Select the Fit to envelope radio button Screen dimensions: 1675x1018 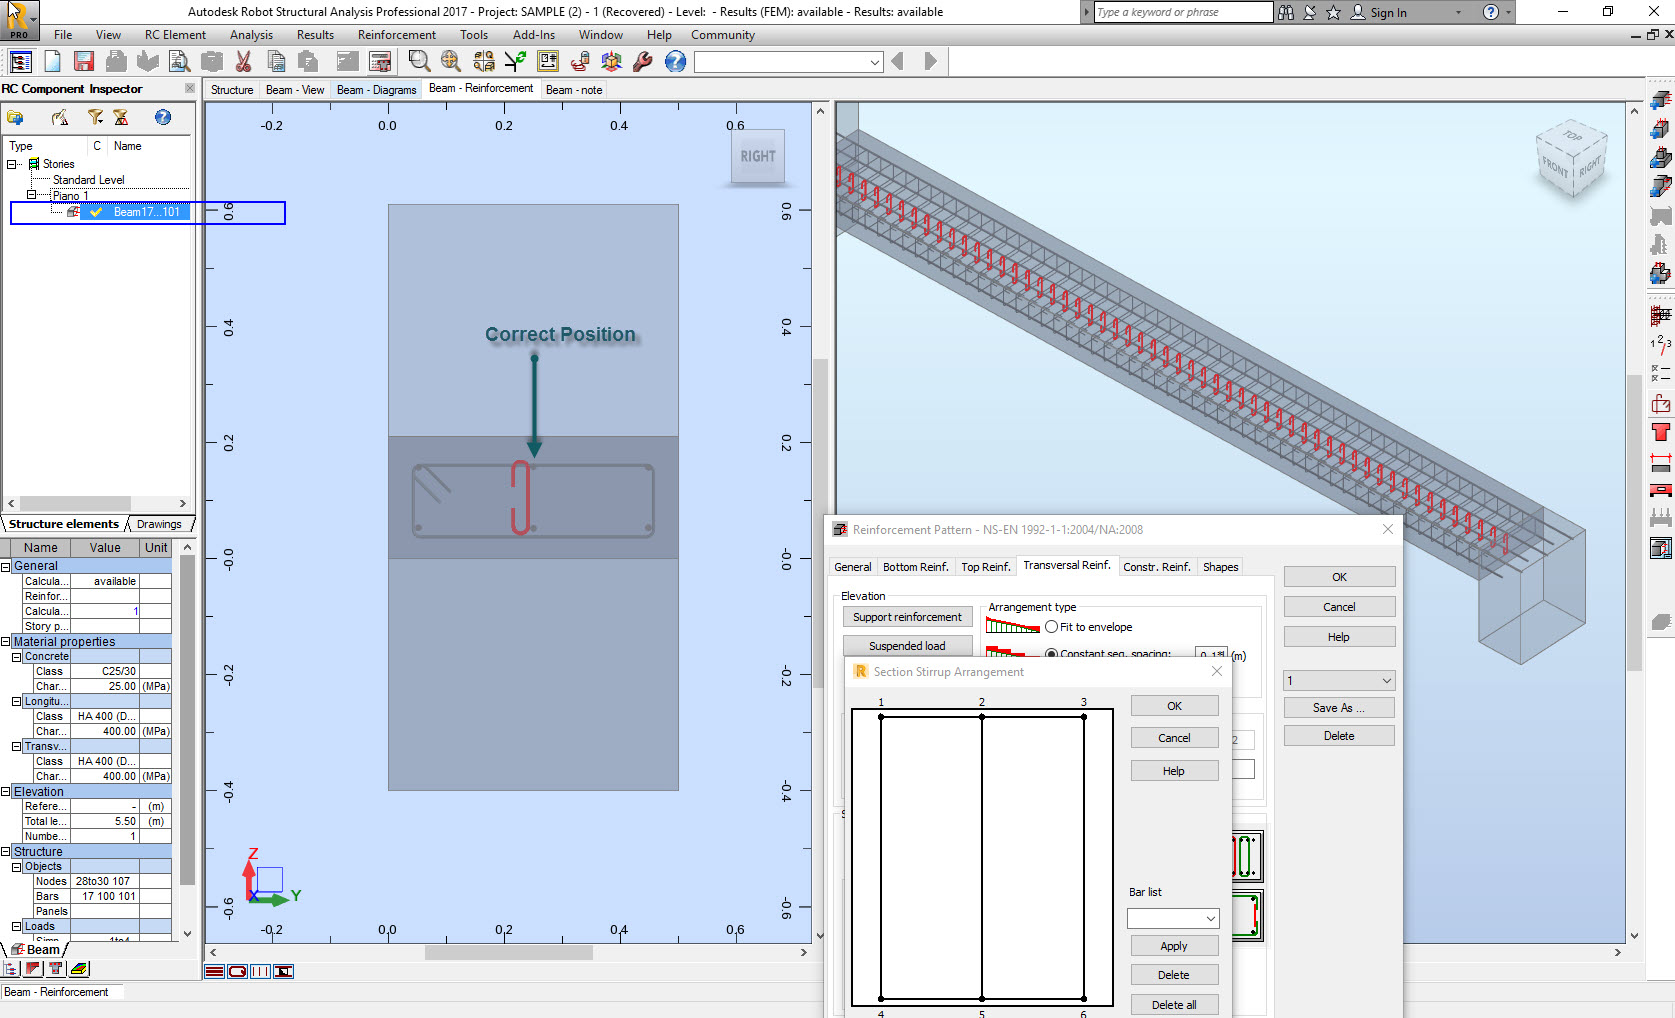pyautogui.click(x=1051, y=627)
